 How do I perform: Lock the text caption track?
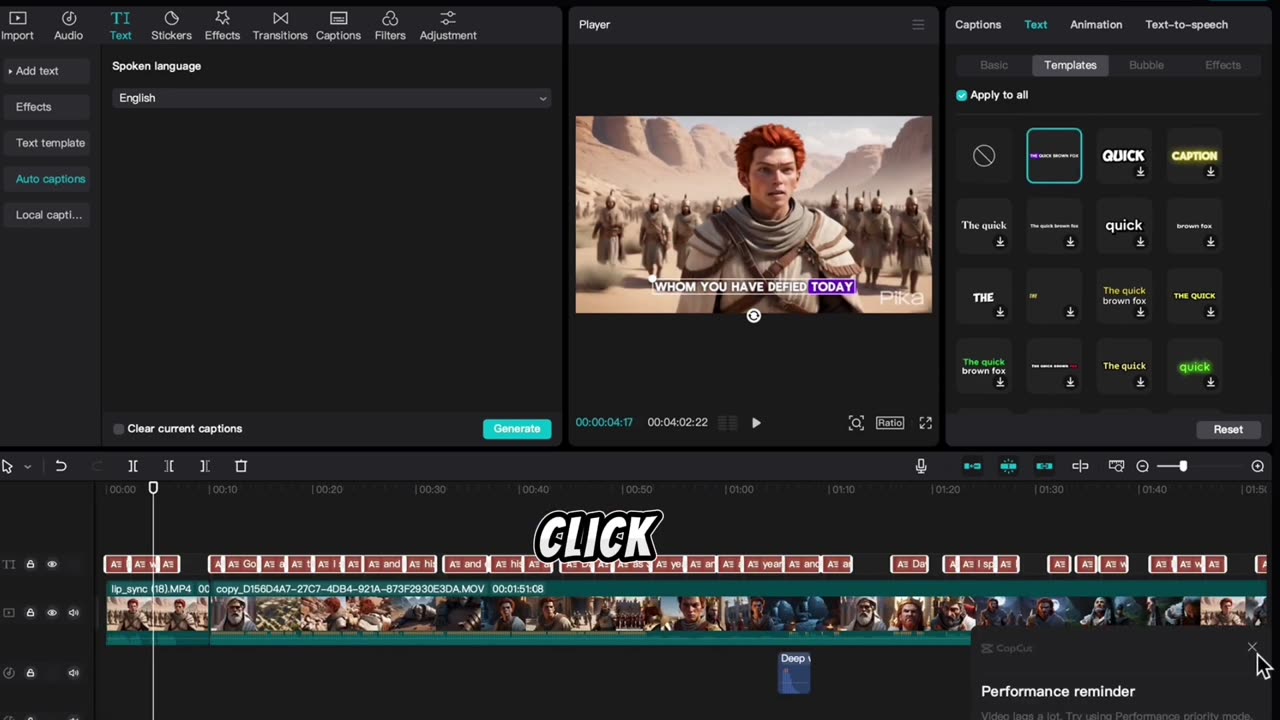click(30, 564)
